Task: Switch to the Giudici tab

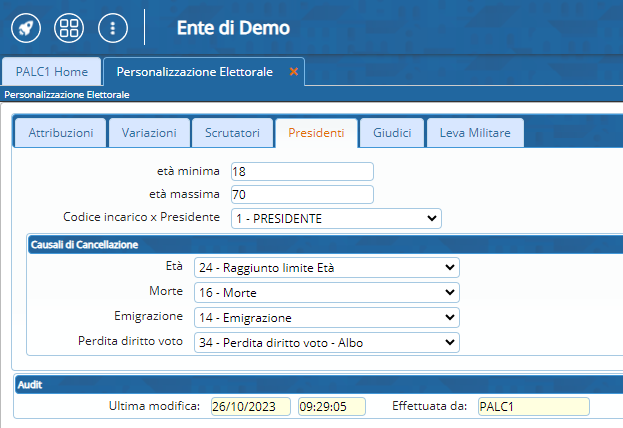Action: tap(391, 133)
